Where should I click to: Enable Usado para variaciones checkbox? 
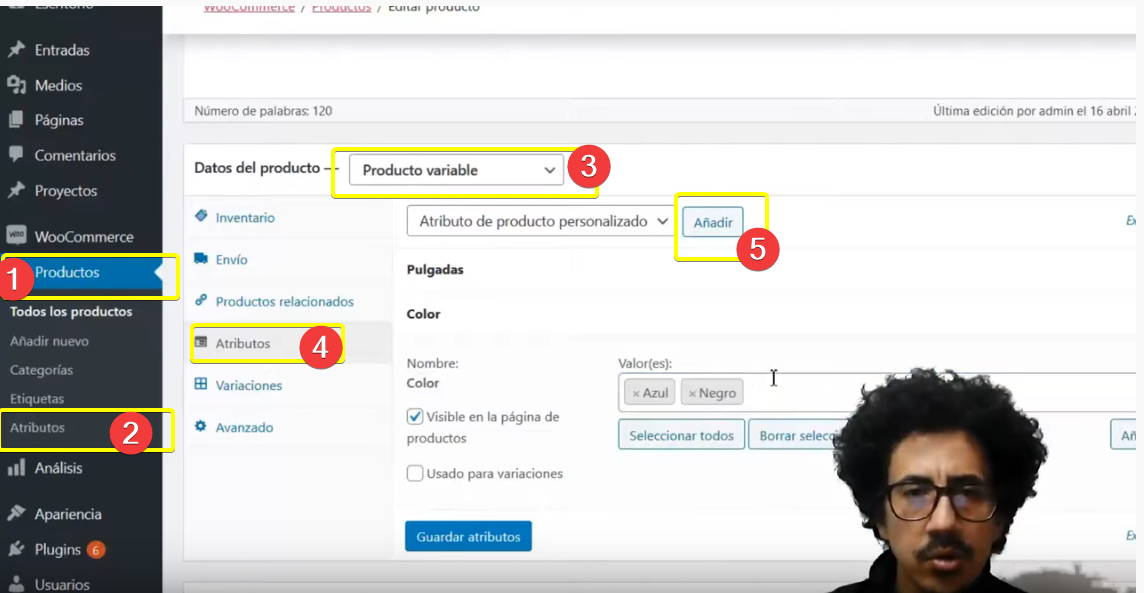[x=414, y=473]
